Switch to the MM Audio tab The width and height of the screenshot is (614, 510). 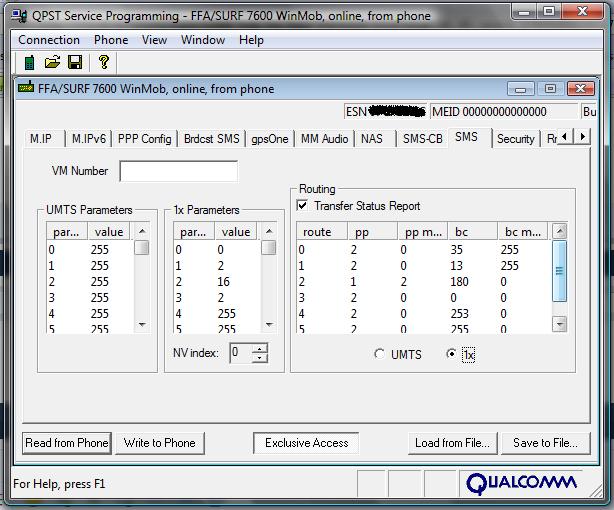coord(325,139)
